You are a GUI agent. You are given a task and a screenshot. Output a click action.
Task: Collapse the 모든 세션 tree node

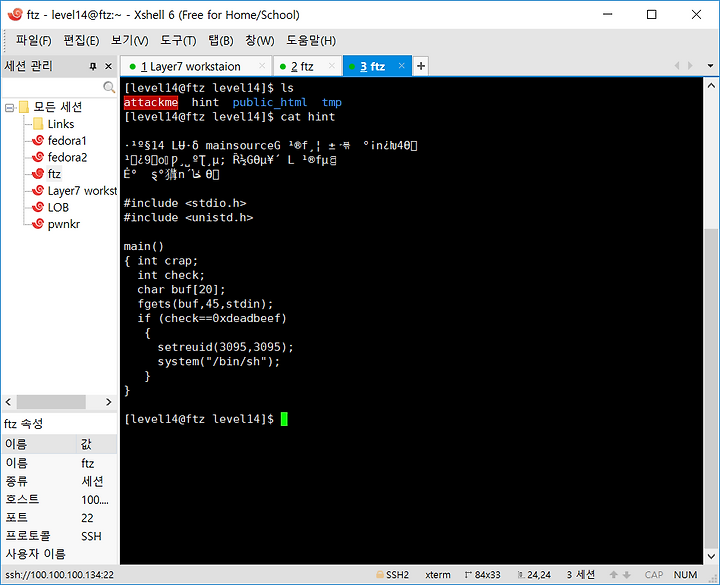[x=9, y=108]
